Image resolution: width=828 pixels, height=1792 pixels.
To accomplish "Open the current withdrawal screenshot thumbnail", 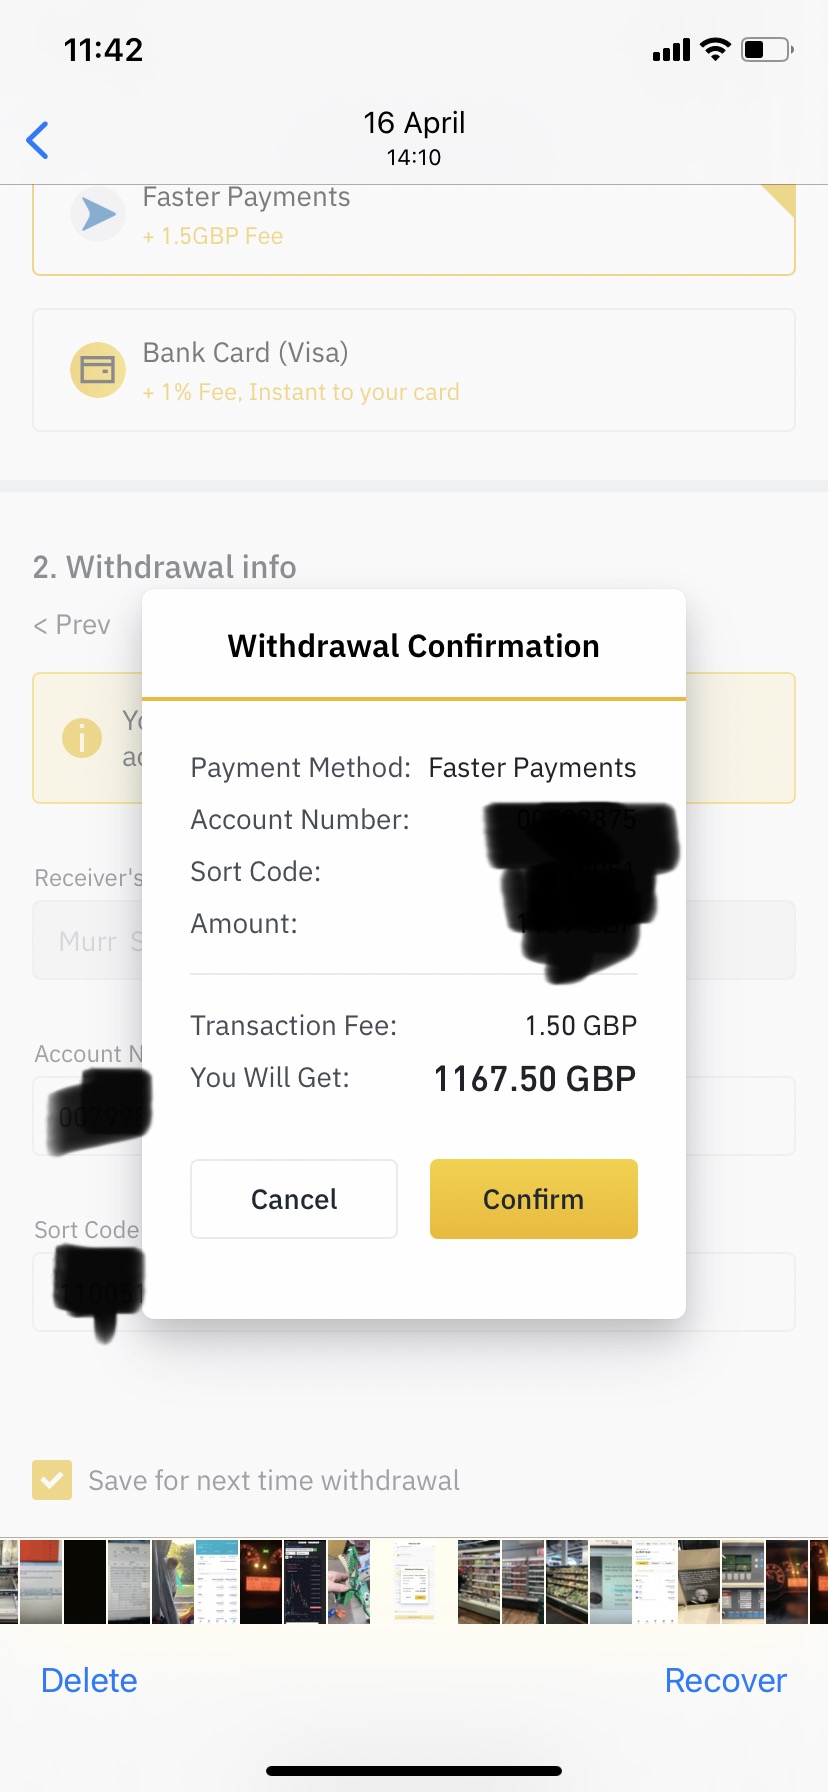I will point(413,1581).
